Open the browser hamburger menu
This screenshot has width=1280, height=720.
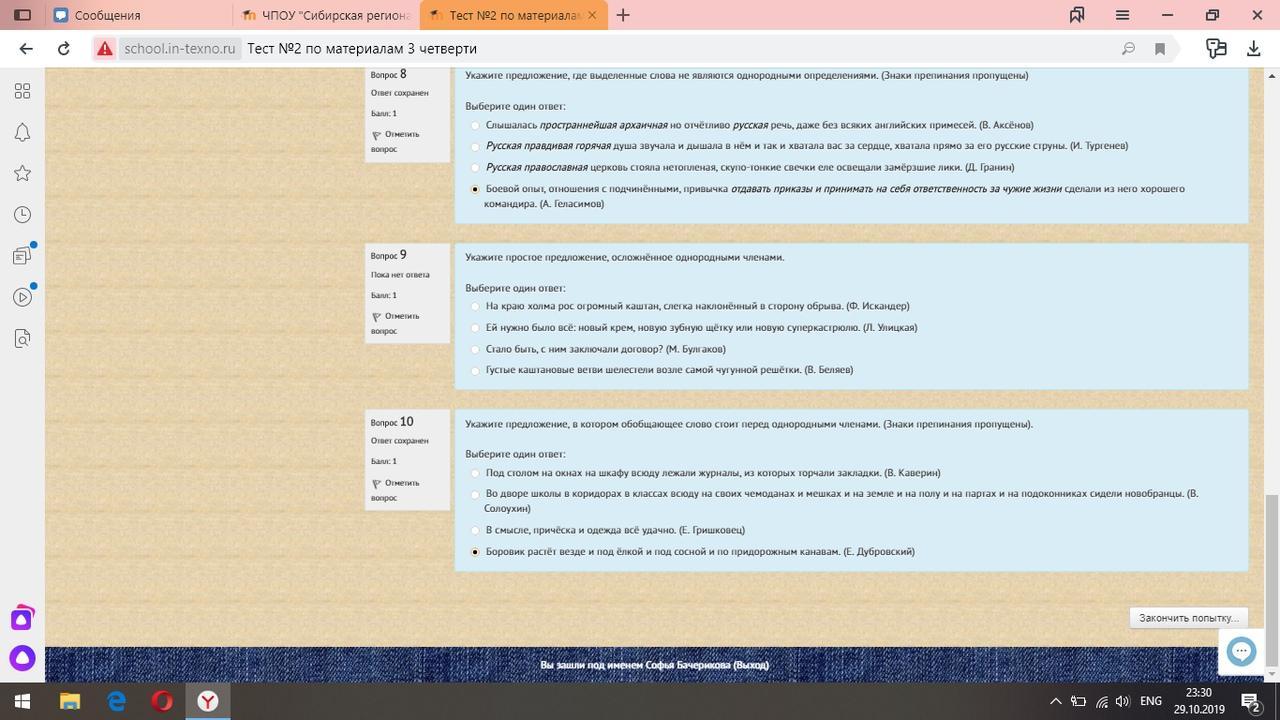[1122, 15]
